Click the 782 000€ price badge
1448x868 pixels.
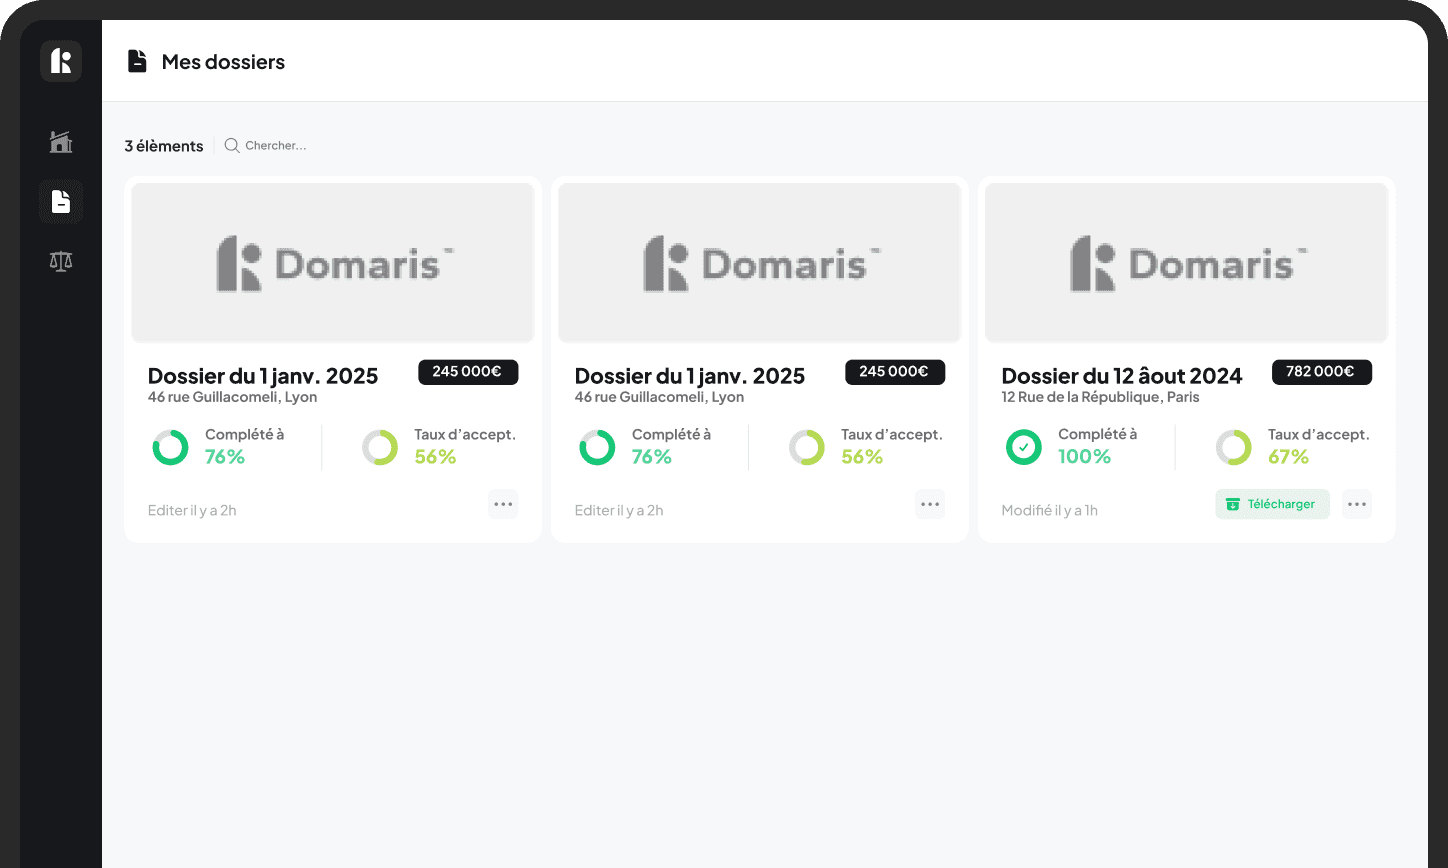point(1321,372)
